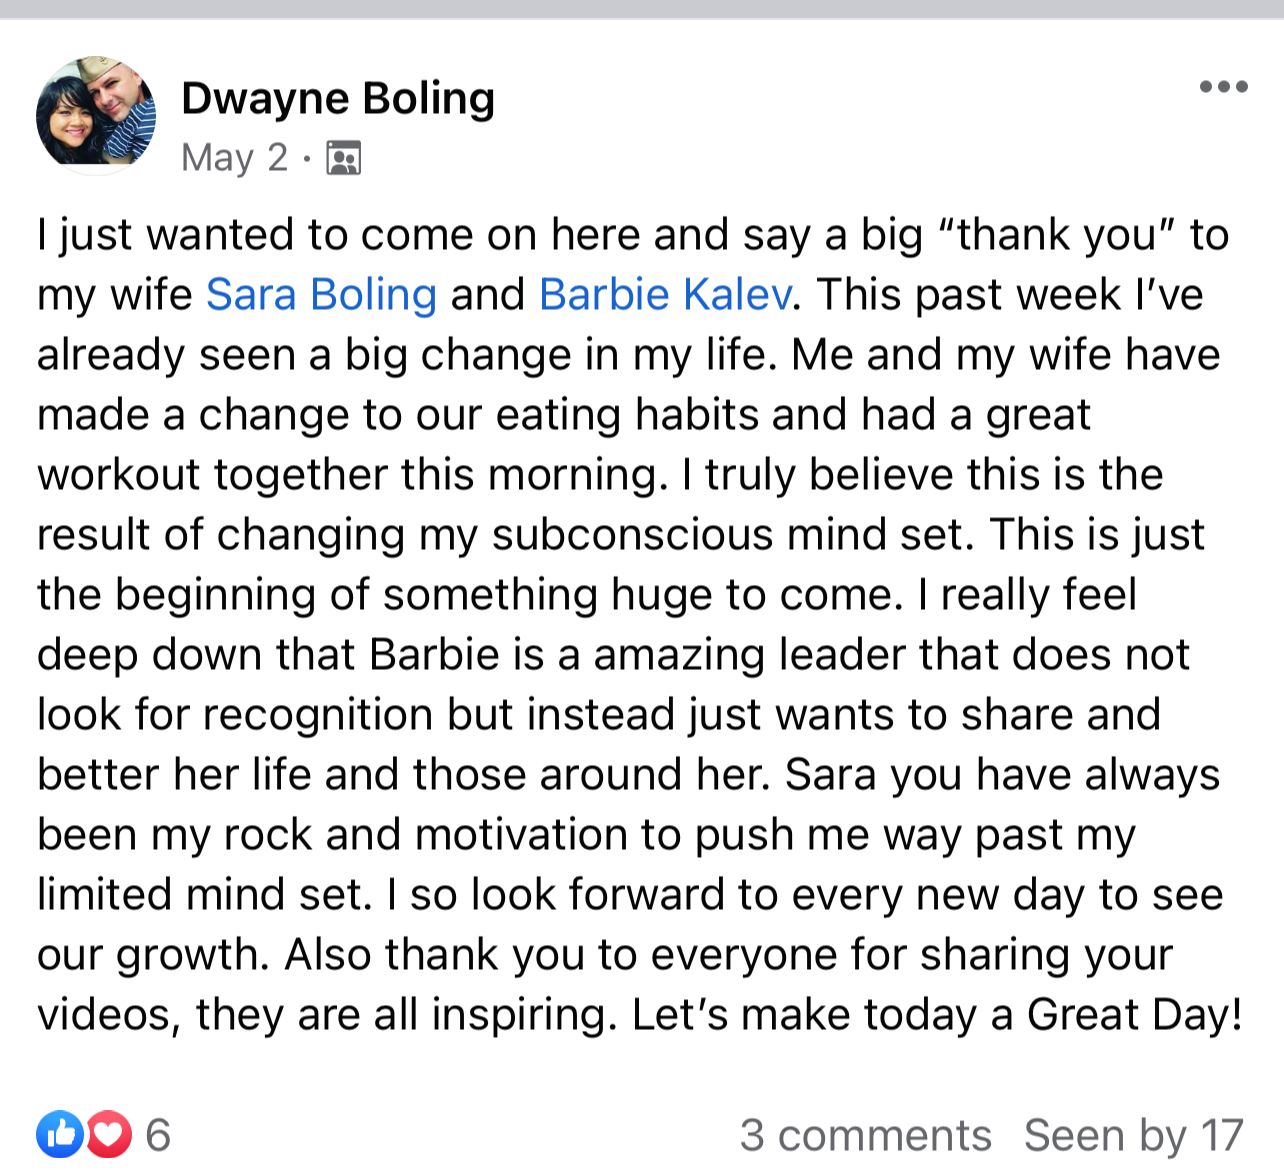The width and height of the screenshot is (1284, 1170).
Task: Open Dwayne Boling's profile via his name
Action: tap(338, 98)
